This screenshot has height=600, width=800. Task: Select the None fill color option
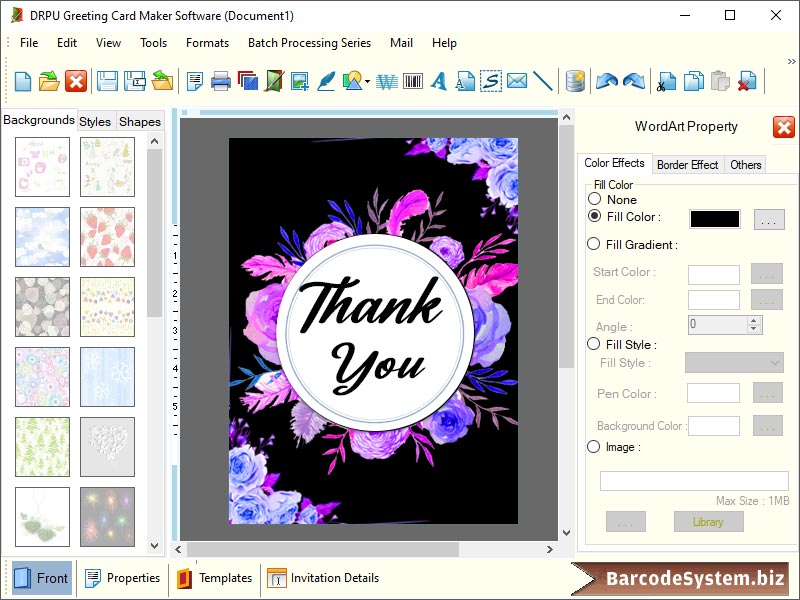(594, 199)
